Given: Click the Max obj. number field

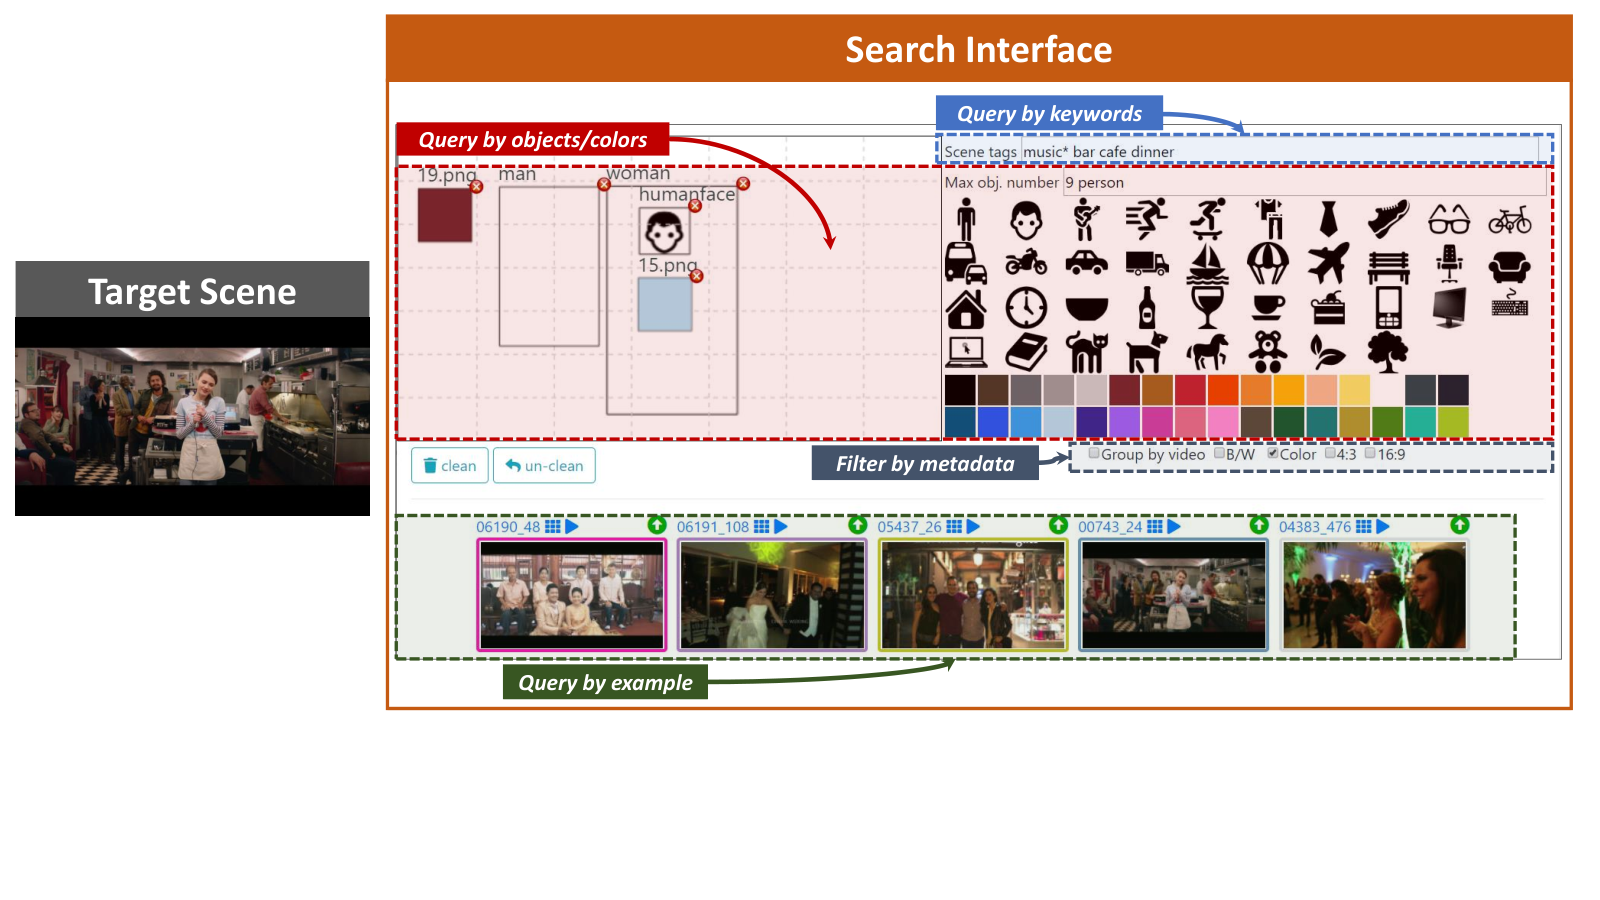Looking at the screenshot, I should 1304,182.
